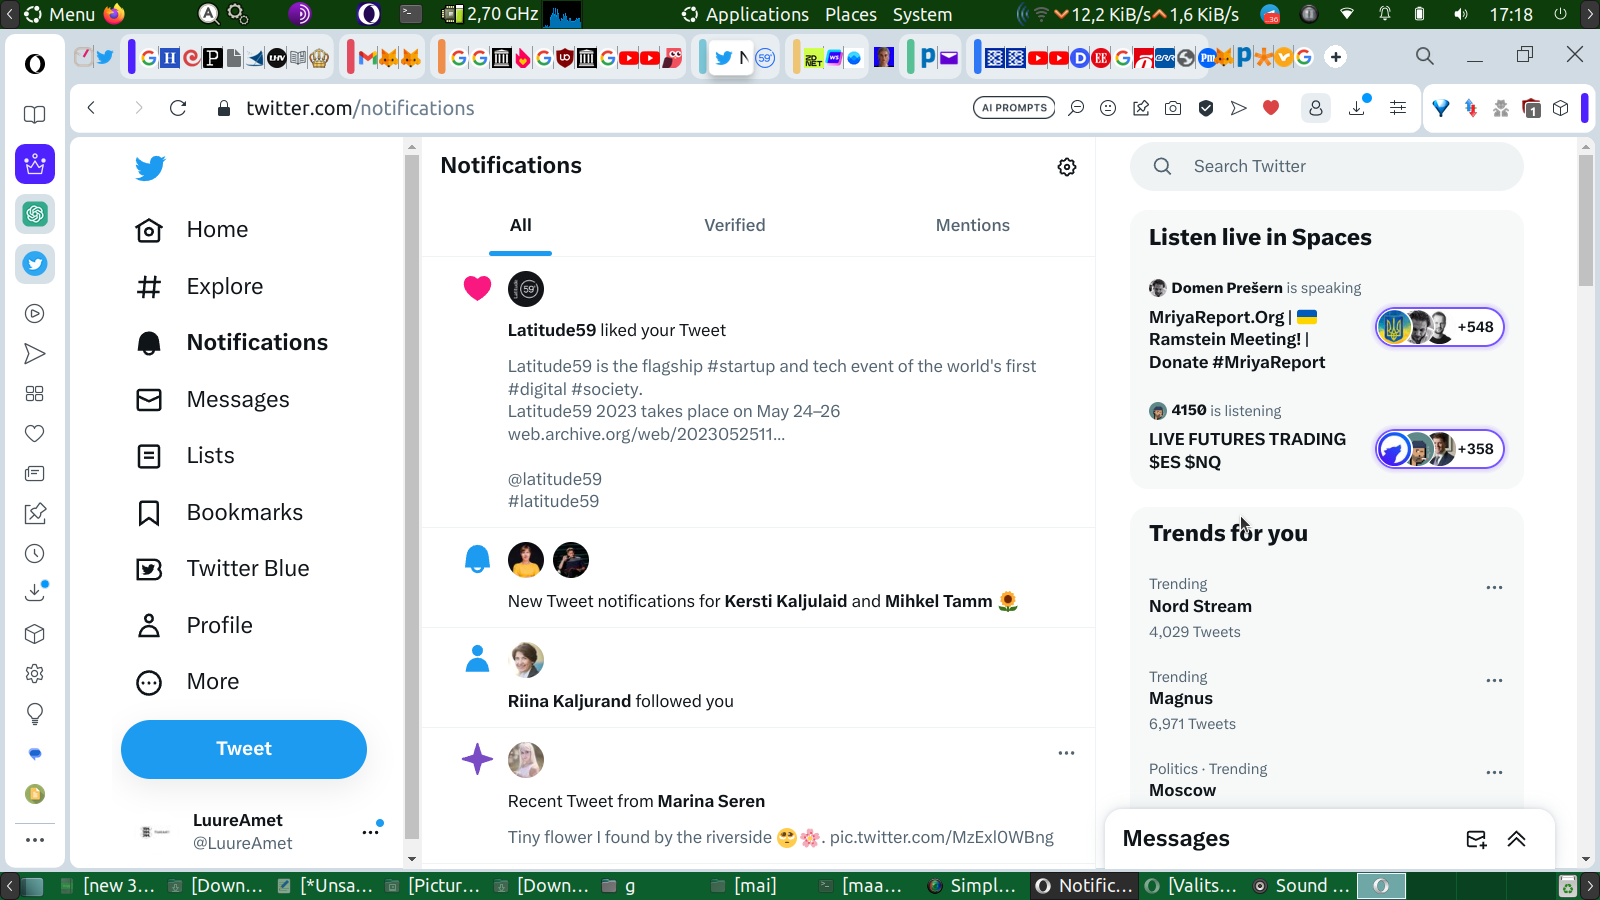
Task: Click the 17:18 clock in panel
Action: 1511,14
